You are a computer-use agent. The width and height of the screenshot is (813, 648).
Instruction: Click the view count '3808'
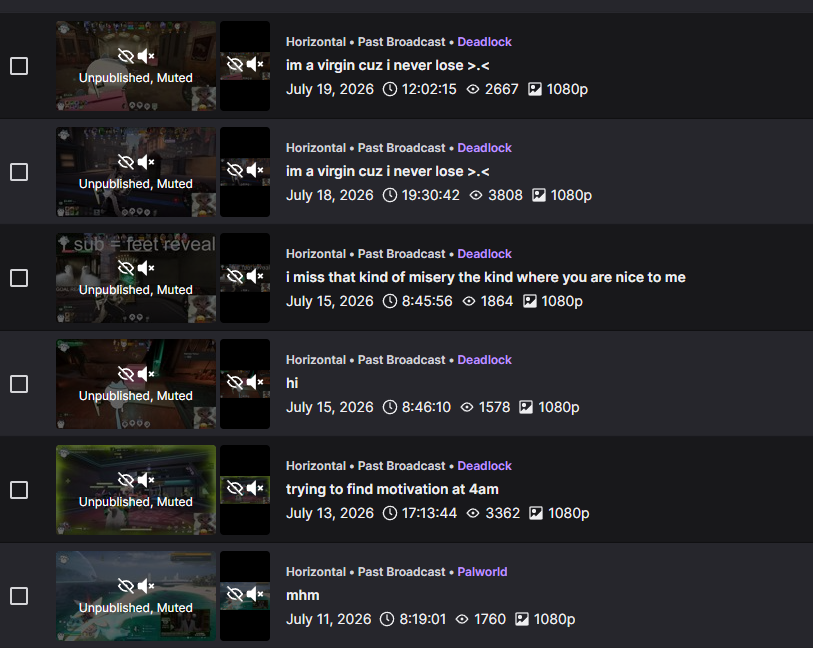pyautogui.click(x=506, y=195)
